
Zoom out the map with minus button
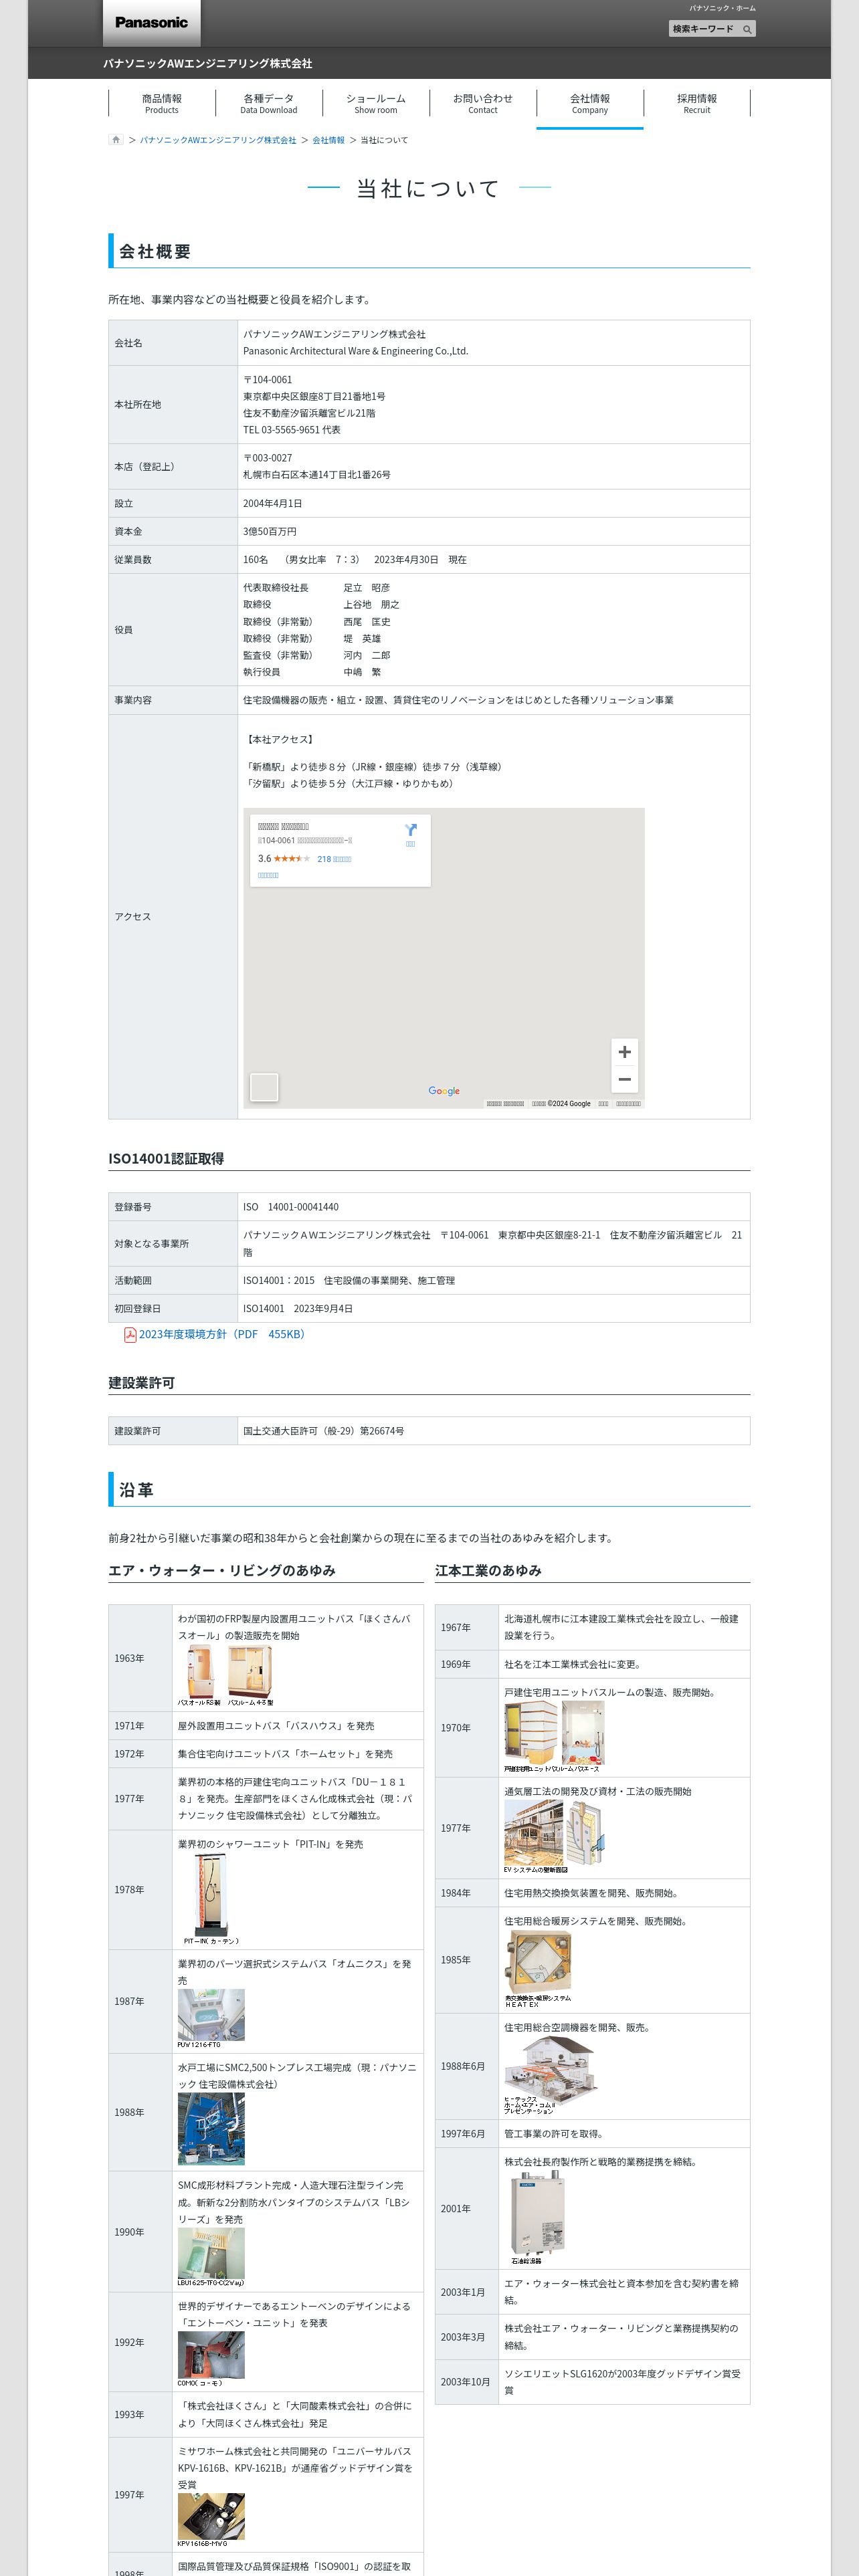624,1079
